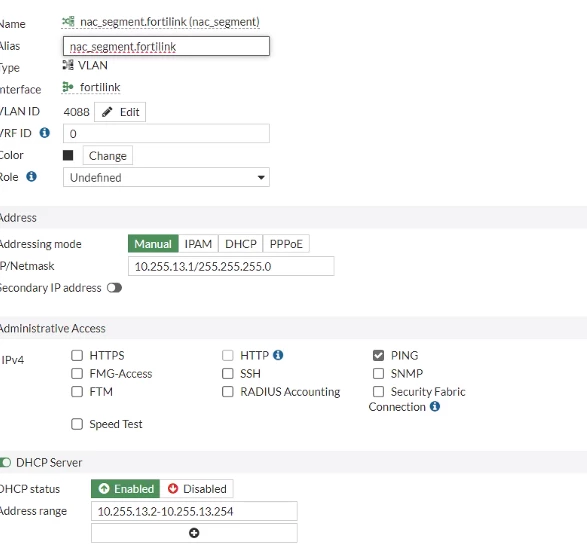Click the HTTP info icon
Screen dimensions: 587x548
[x=278, y=355]
